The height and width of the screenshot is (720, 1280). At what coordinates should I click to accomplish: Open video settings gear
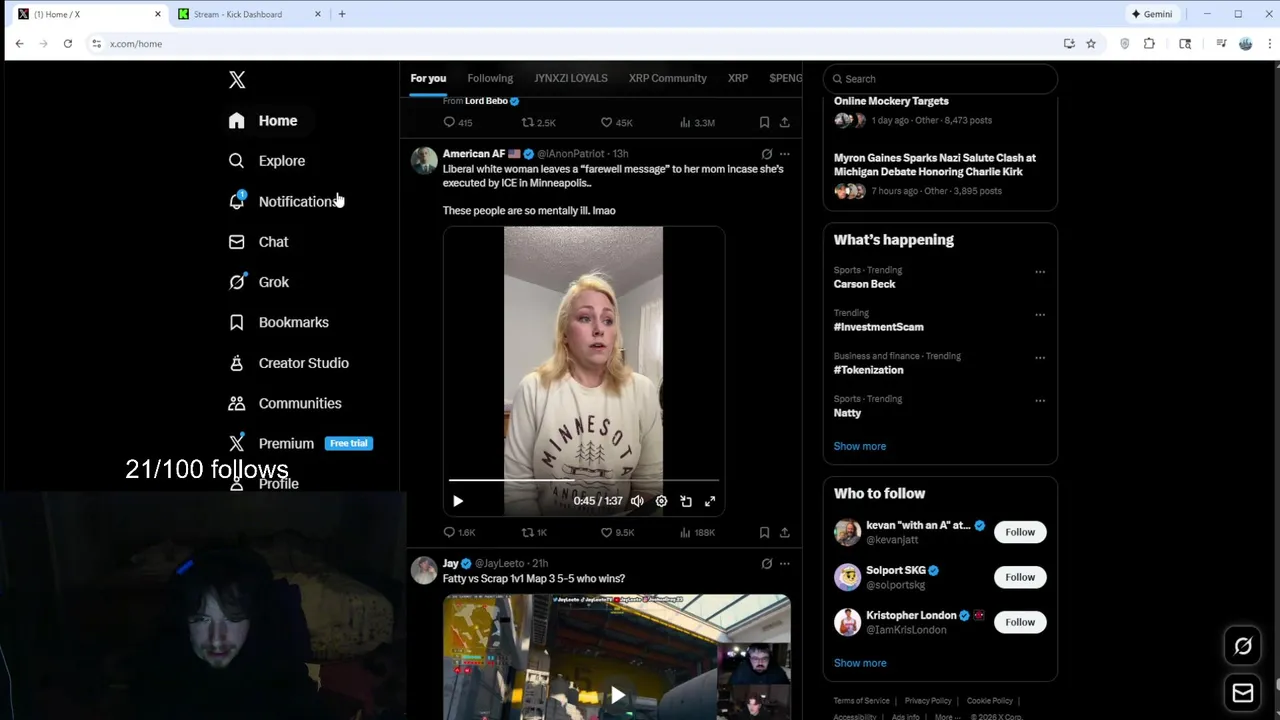pyautogui.click(x=661, y=501)
